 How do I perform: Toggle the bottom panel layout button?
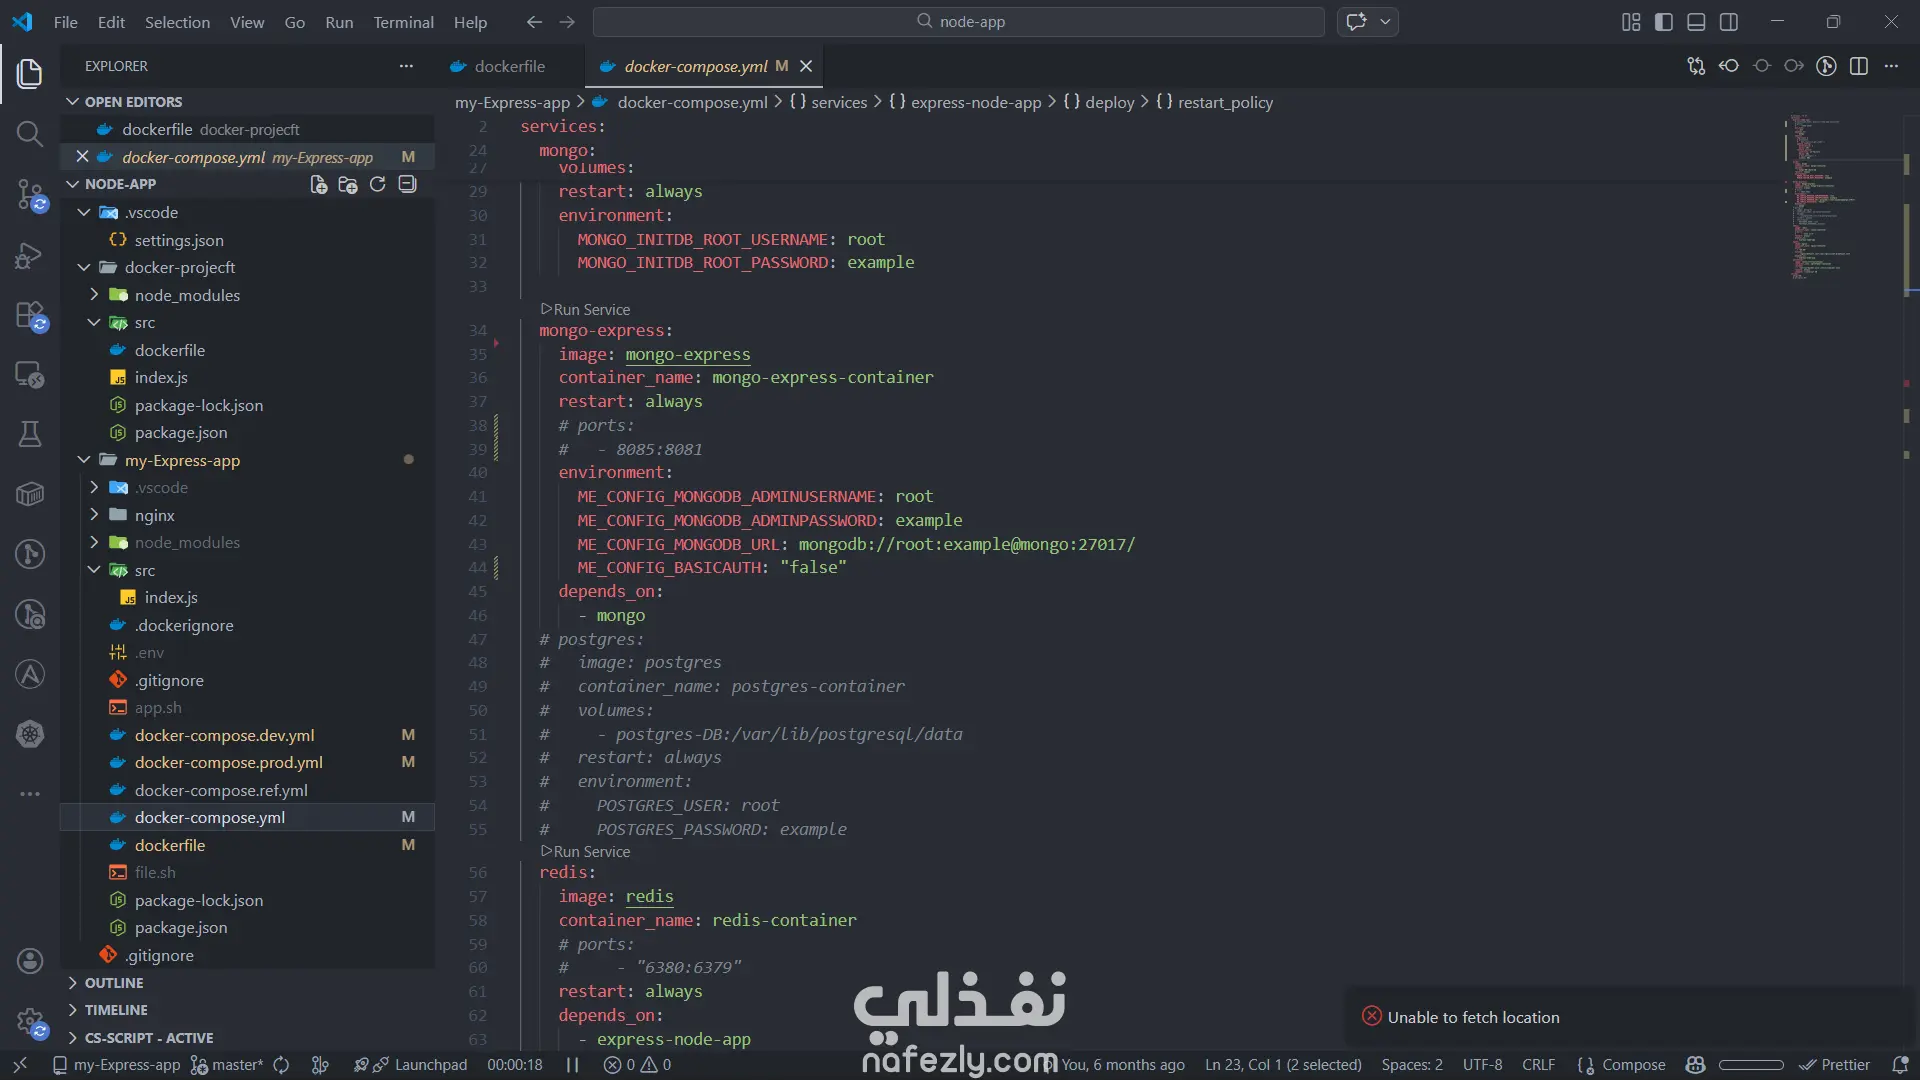point(1696,22)
